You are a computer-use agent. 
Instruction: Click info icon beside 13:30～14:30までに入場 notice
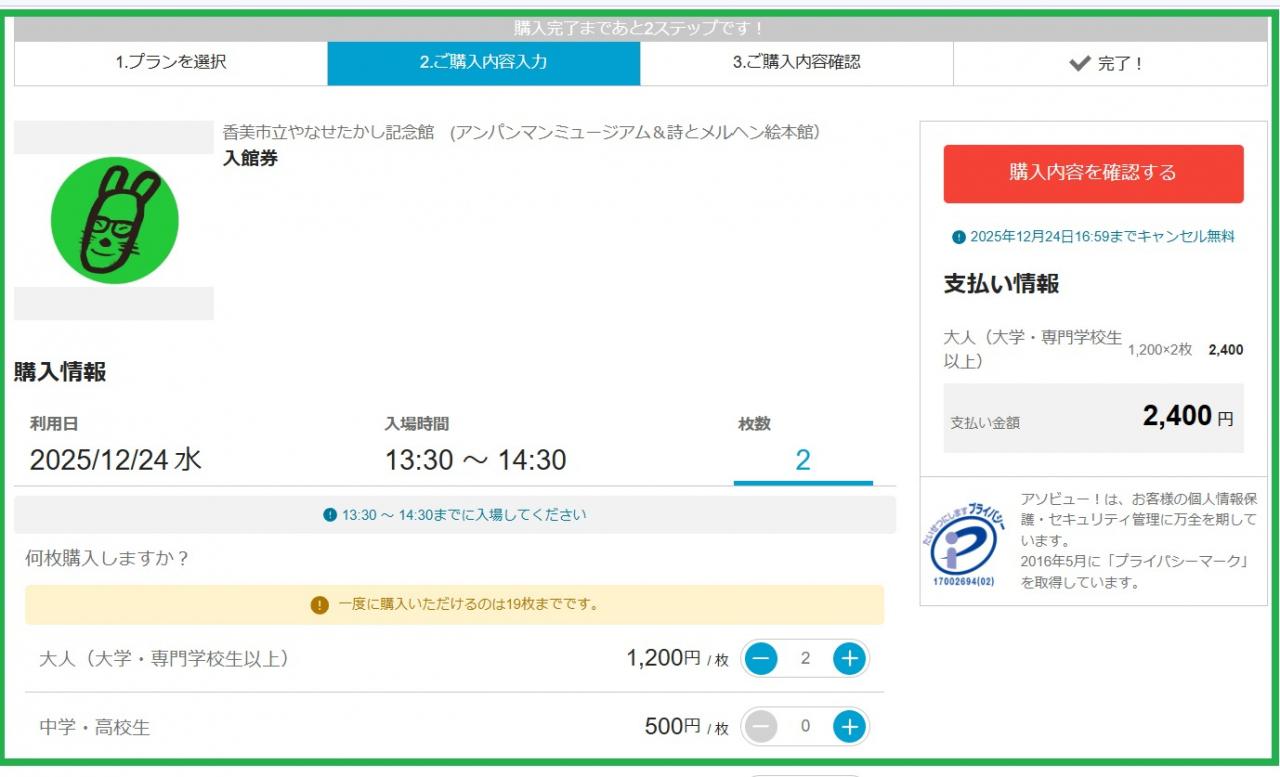coord(330,515)
